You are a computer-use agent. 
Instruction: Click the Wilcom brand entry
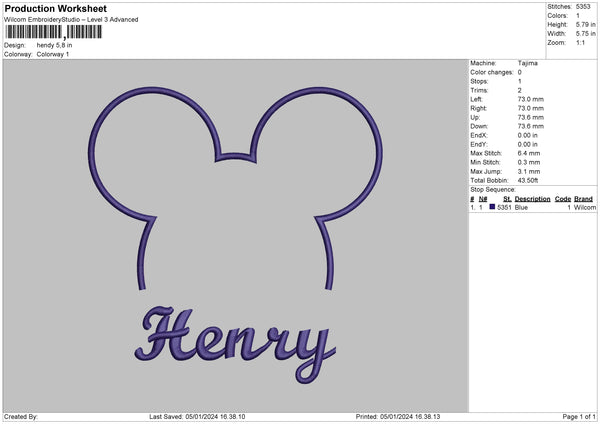pyautogui.click(x=585, y=207)
